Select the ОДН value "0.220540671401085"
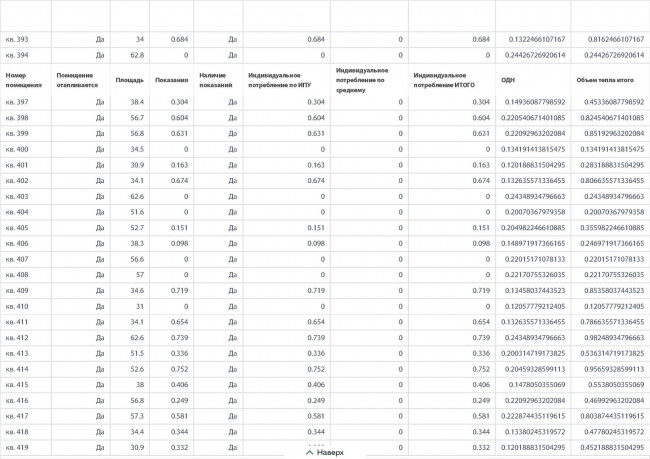 pyautogui.click(x=533, y=118)
